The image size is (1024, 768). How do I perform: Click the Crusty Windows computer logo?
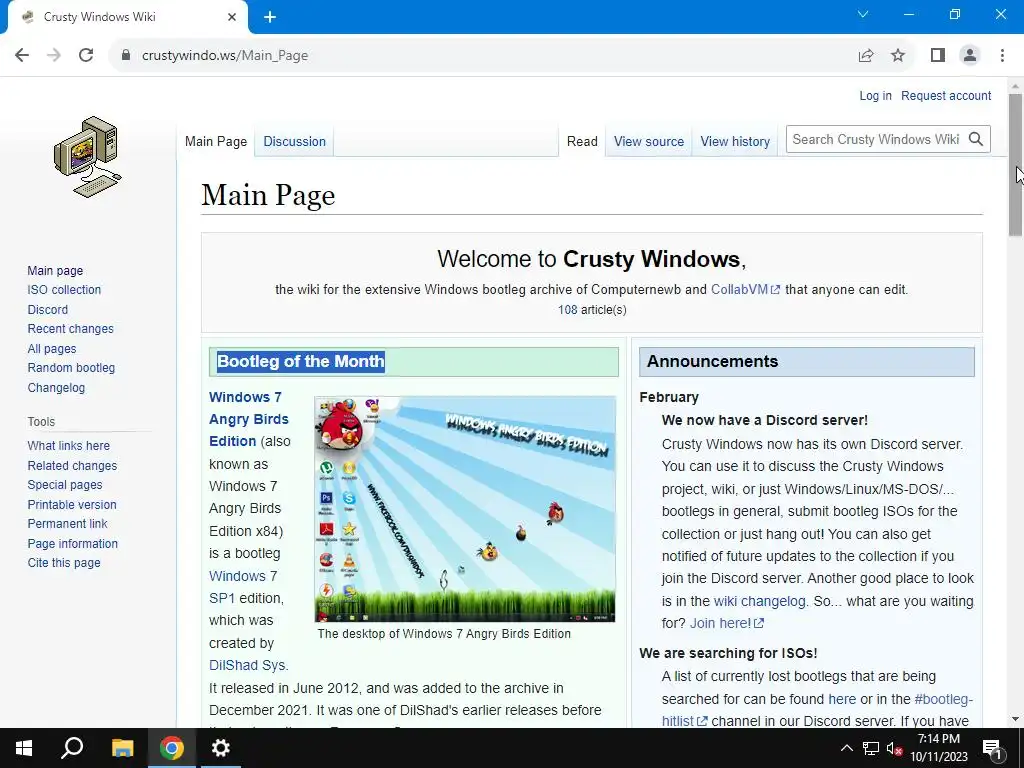[88, 157]
